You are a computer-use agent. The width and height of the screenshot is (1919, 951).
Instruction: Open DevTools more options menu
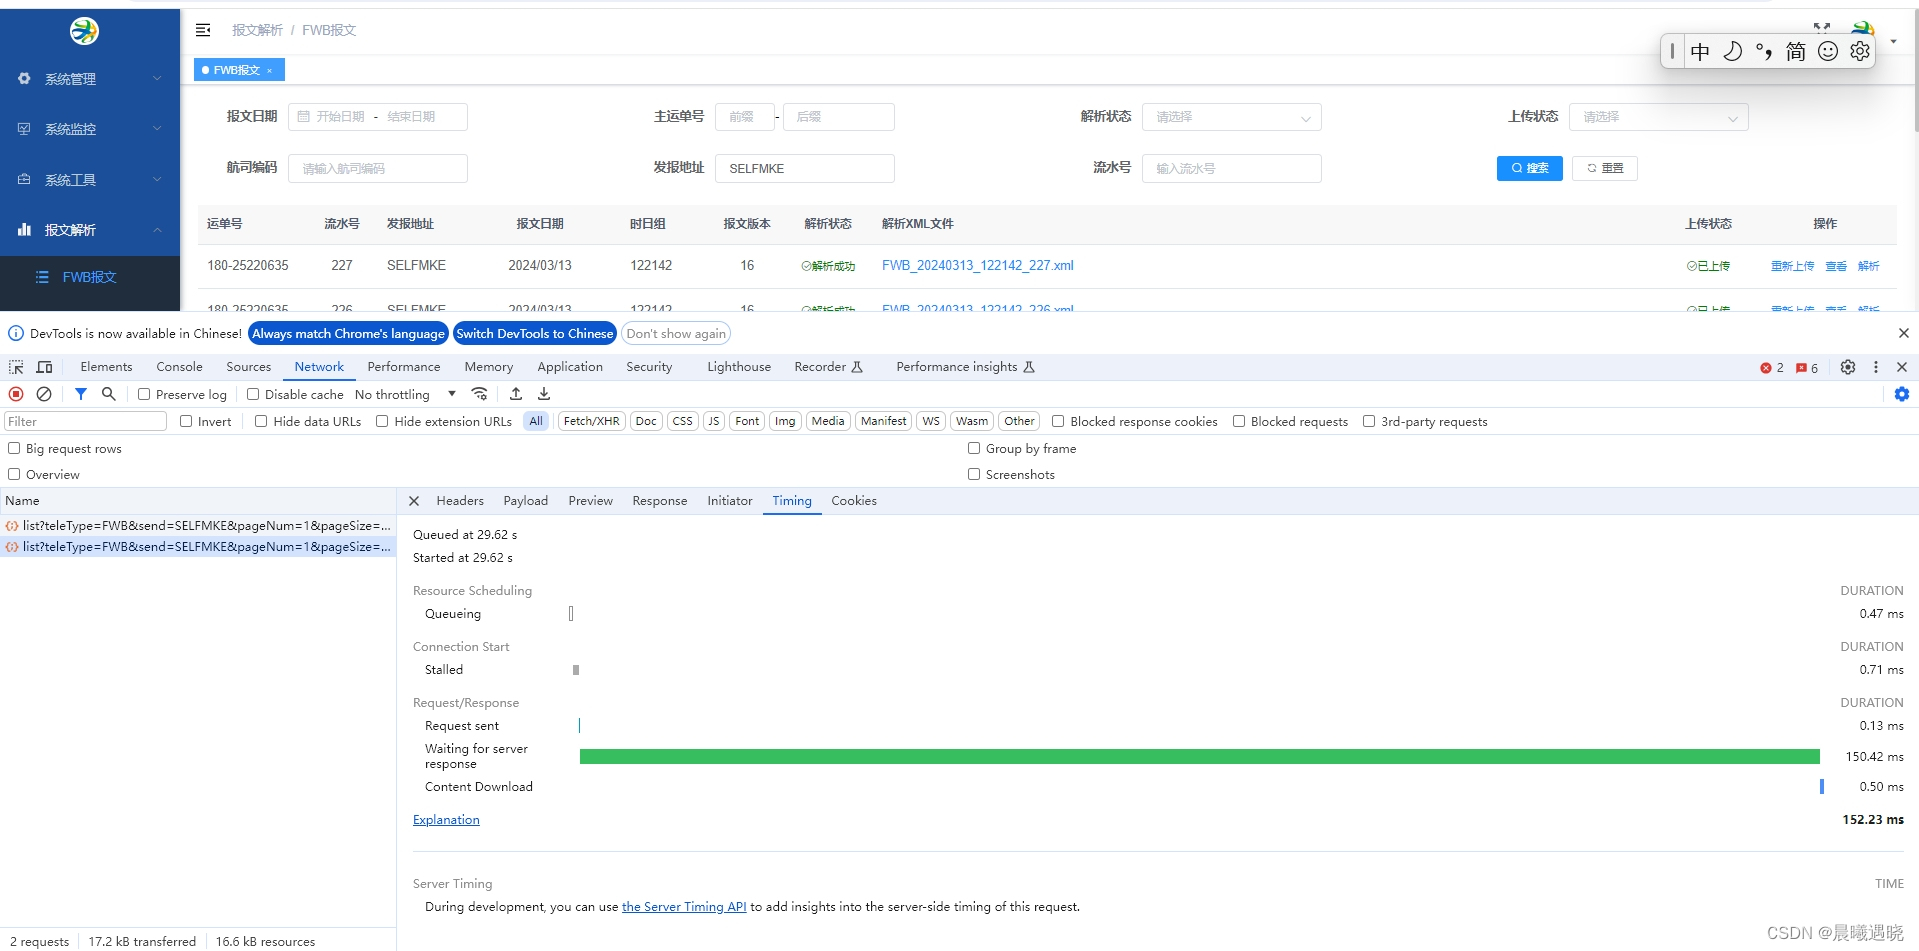[x=1876, y=367]
